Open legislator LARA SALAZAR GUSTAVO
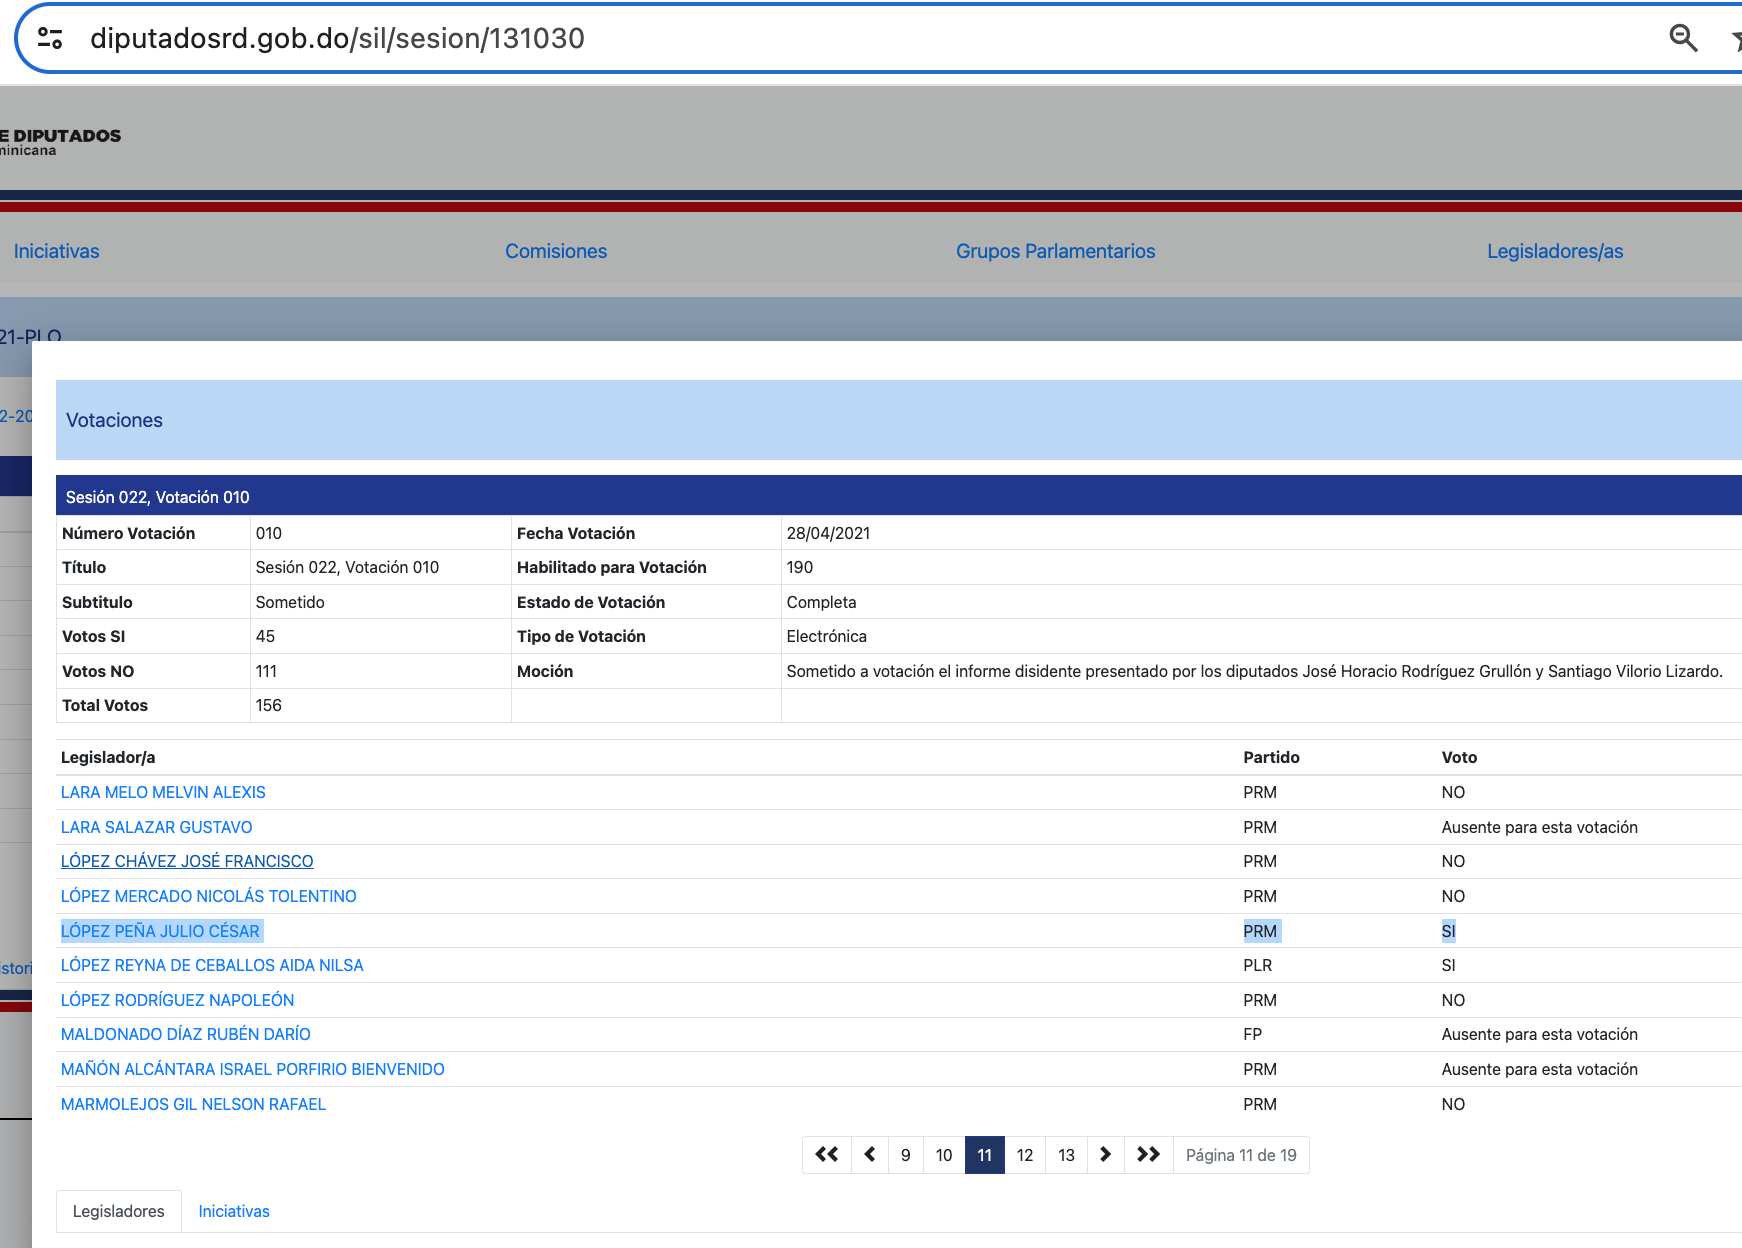Screen dimensions: 1742x1248 click(157, 827)
